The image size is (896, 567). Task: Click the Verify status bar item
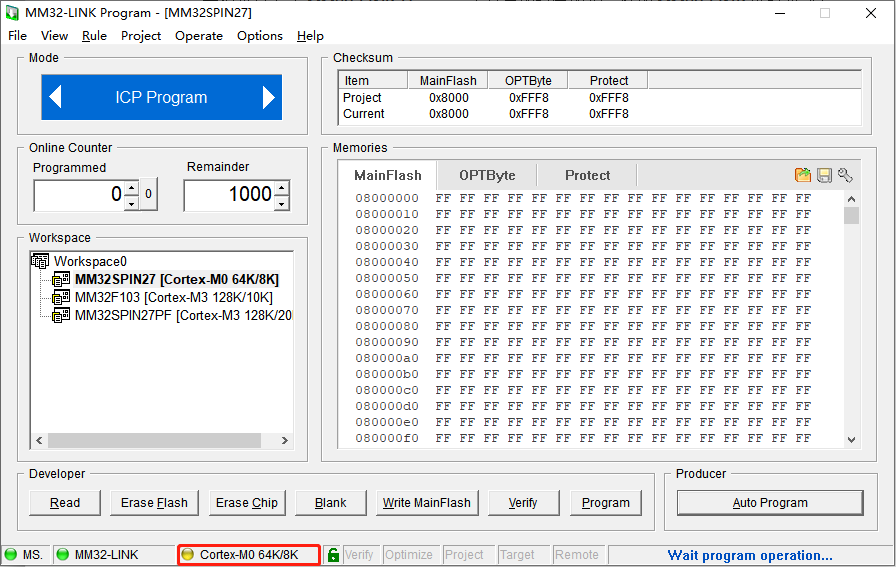coord(359,554)
